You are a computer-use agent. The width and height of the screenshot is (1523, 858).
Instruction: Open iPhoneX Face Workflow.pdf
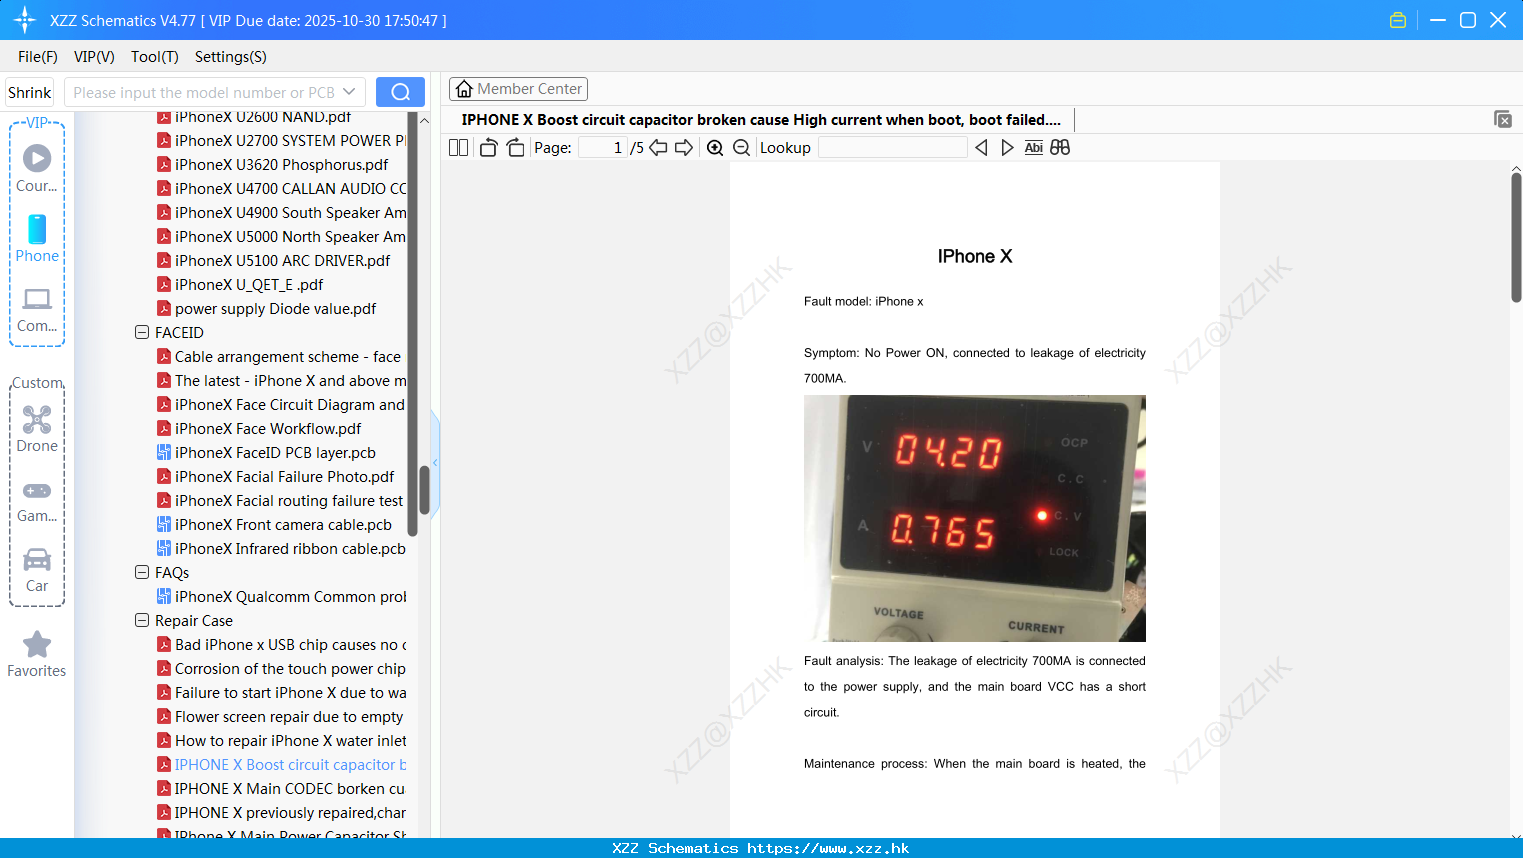pos(268,428)
